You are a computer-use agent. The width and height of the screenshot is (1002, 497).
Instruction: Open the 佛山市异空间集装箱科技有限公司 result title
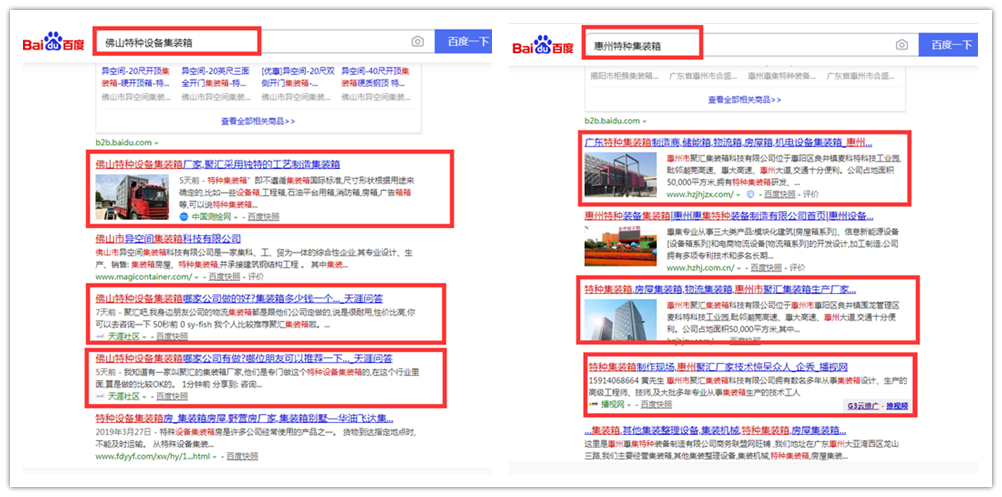pos(168,238)
